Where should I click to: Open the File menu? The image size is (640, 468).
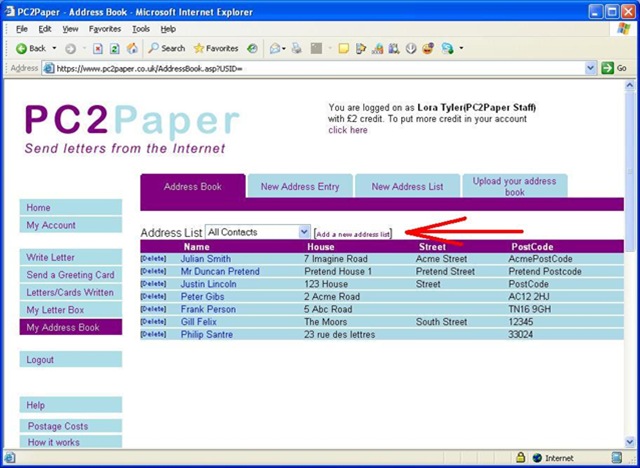22,29
